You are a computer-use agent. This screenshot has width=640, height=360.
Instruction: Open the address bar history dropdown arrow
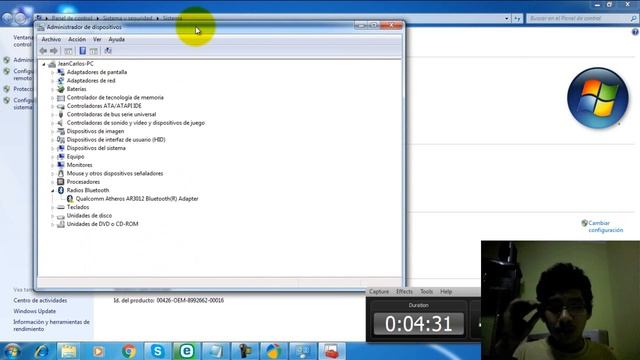(507, 18)
